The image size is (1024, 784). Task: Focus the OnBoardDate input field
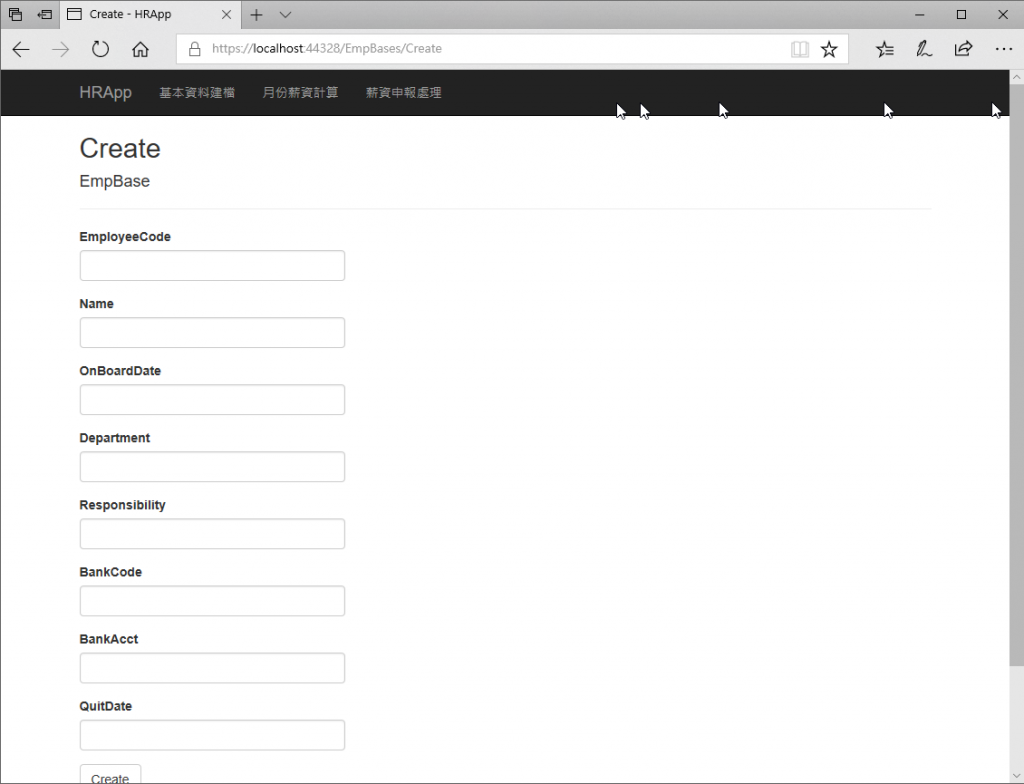point(212,400)
